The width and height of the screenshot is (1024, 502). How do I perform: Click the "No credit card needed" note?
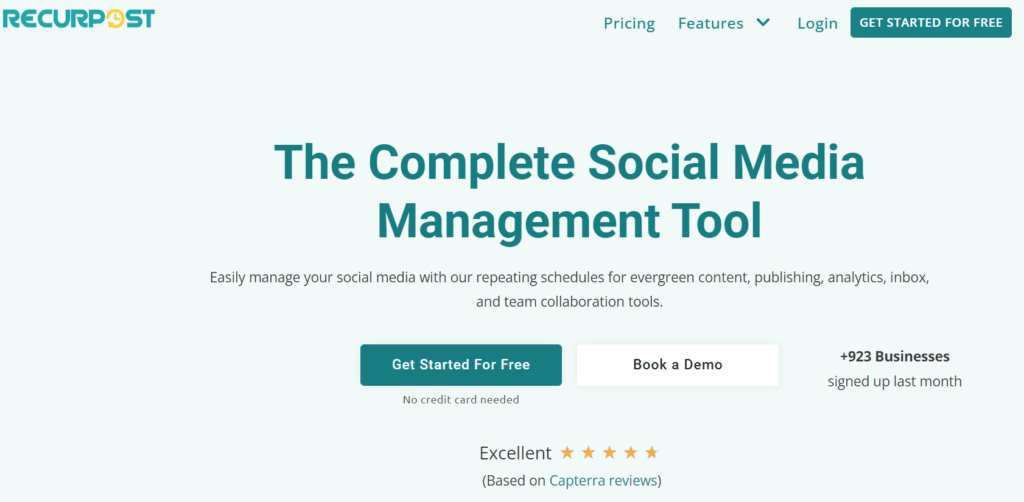point(461,400)
